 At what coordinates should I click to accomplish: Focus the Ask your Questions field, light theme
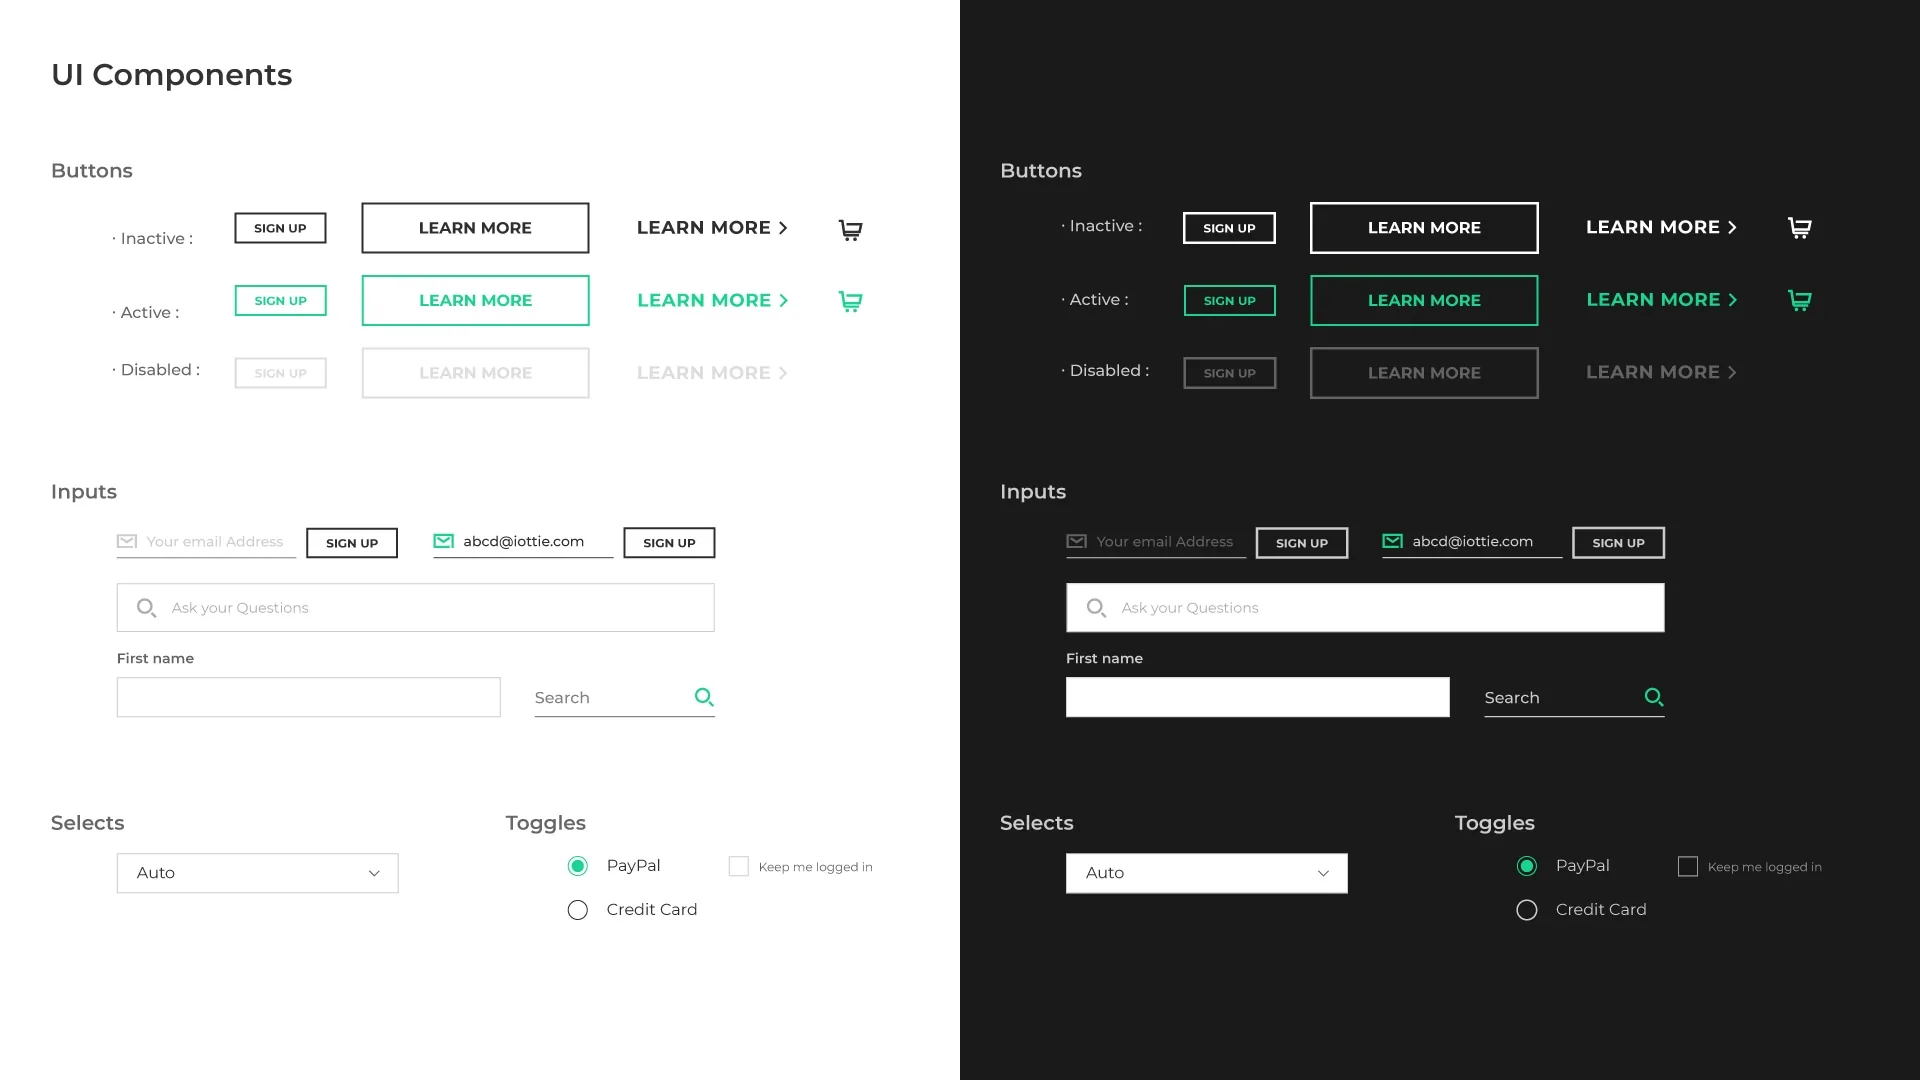click(x=415, y=608)
